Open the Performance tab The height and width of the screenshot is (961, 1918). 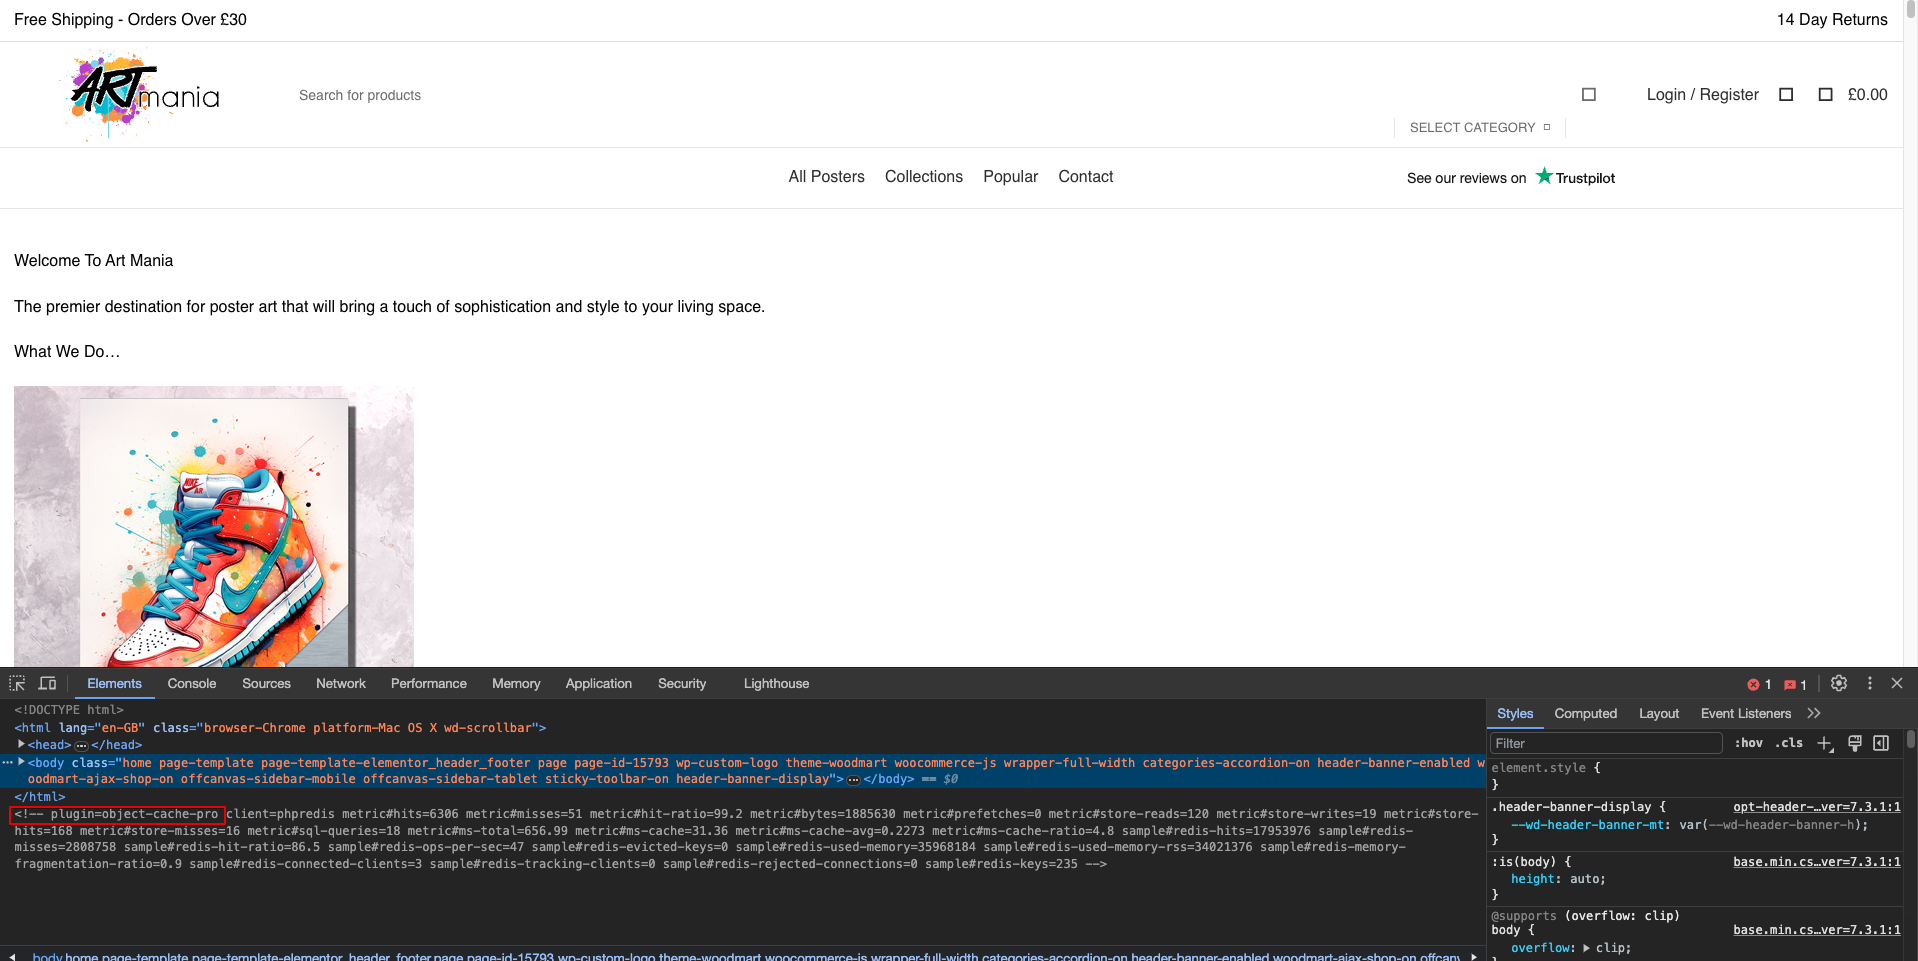click(429, 684)
